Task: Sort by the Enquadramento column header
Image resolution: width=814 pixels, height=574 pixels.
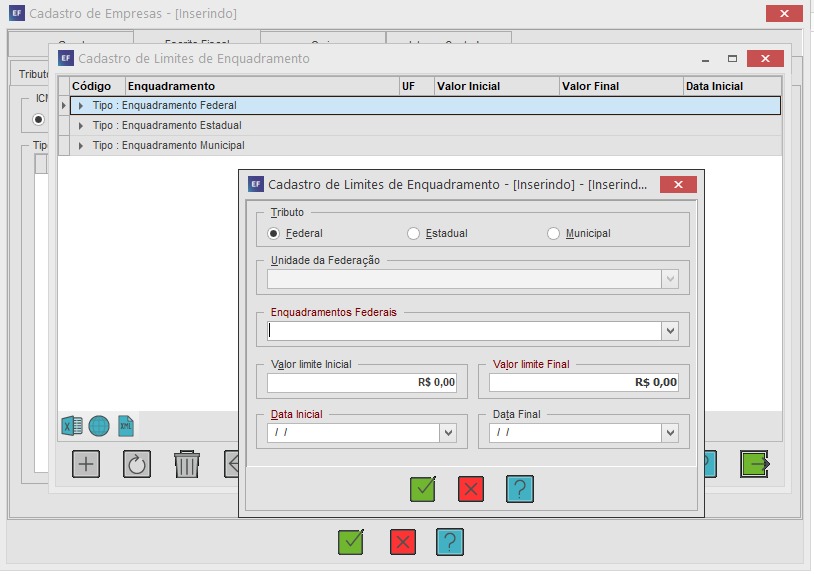Action: [262, 86]
